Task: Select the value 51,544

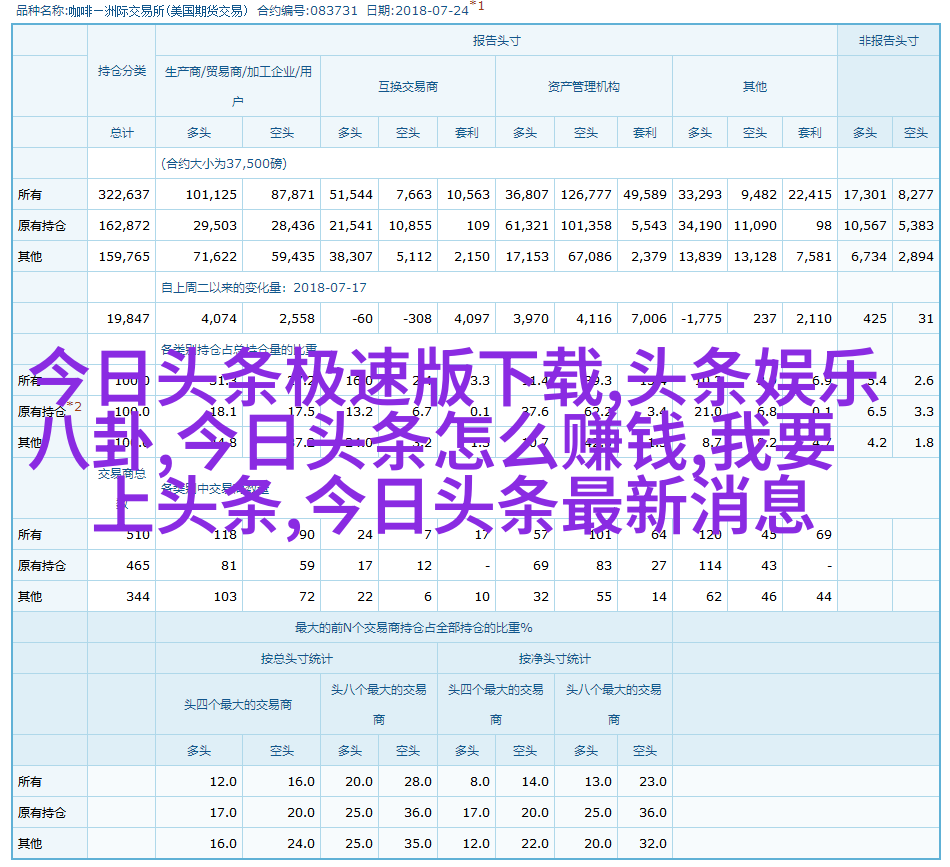Action: [x=351, y=194]
